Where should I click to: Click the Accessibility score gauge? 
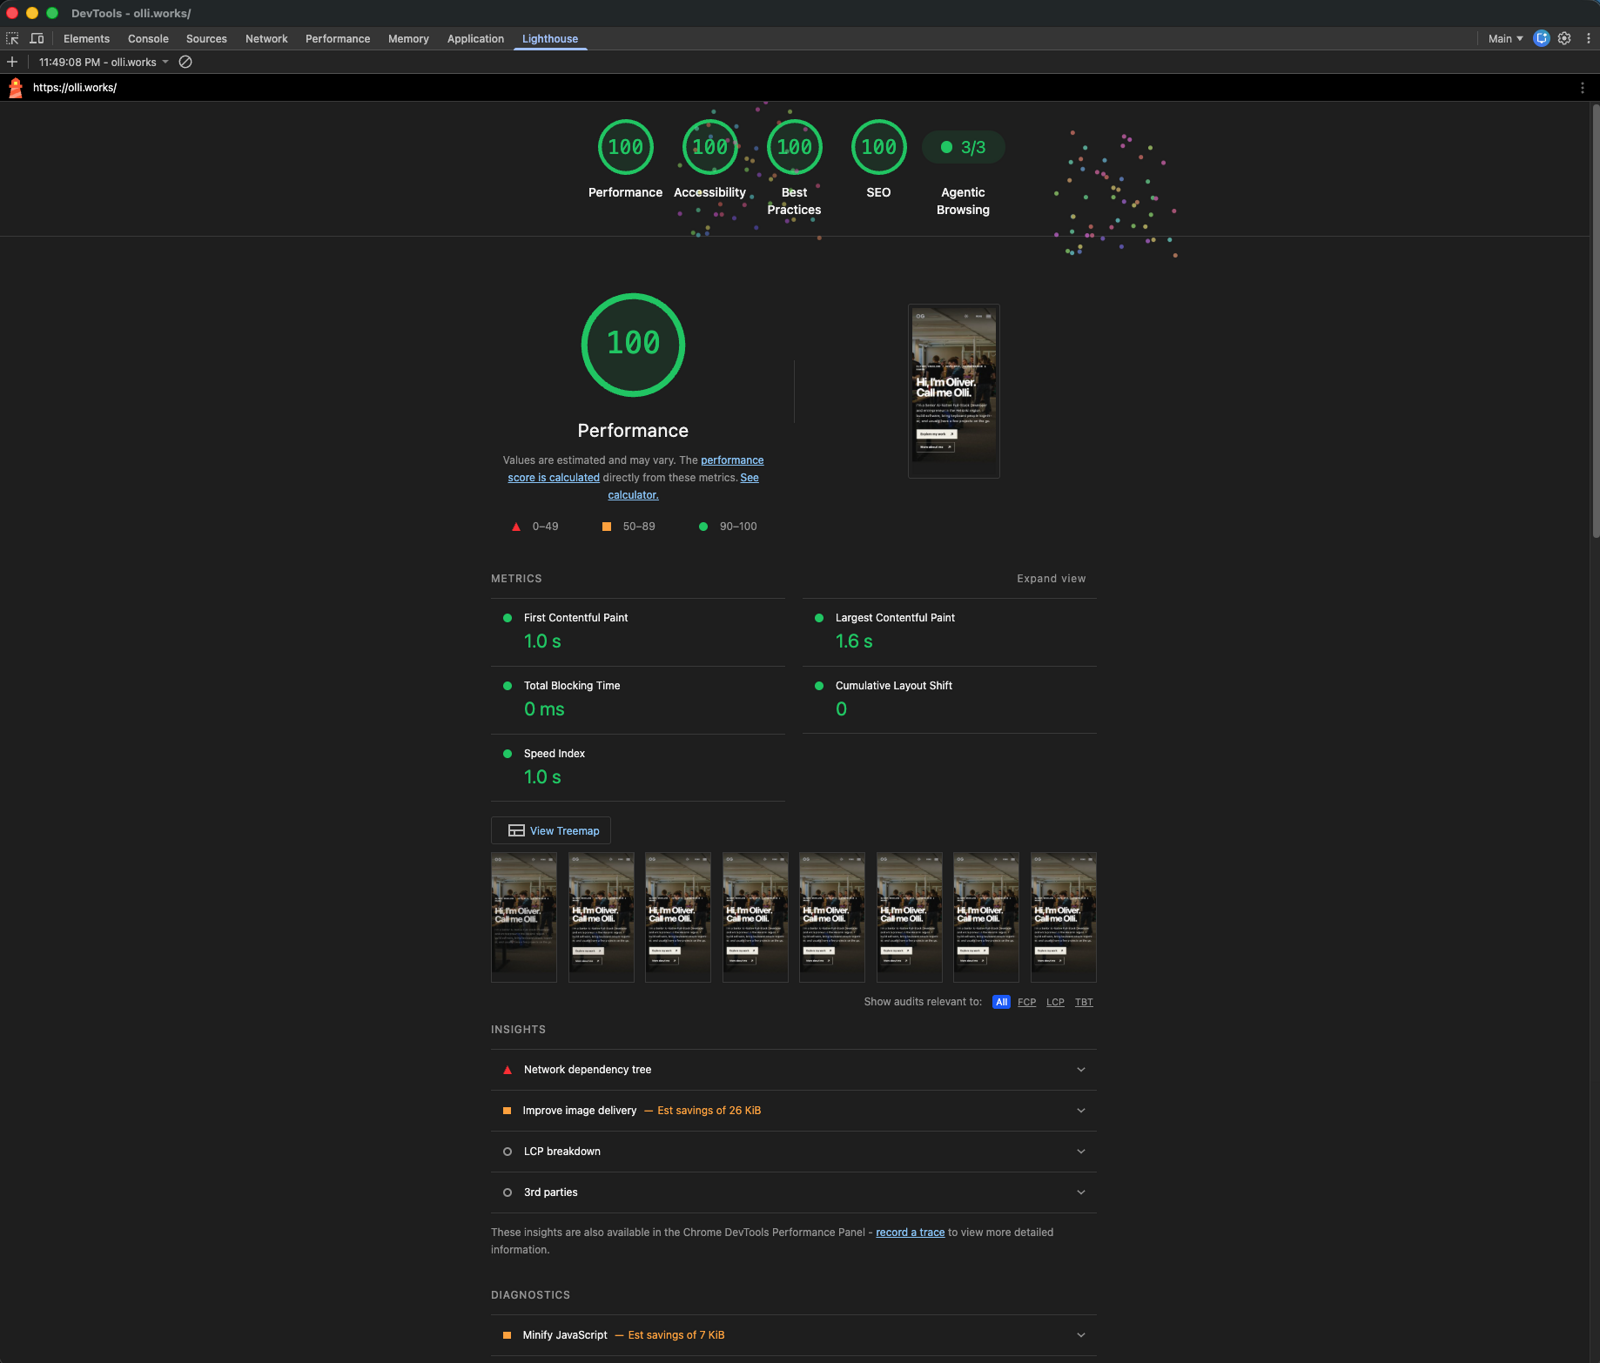710,147
